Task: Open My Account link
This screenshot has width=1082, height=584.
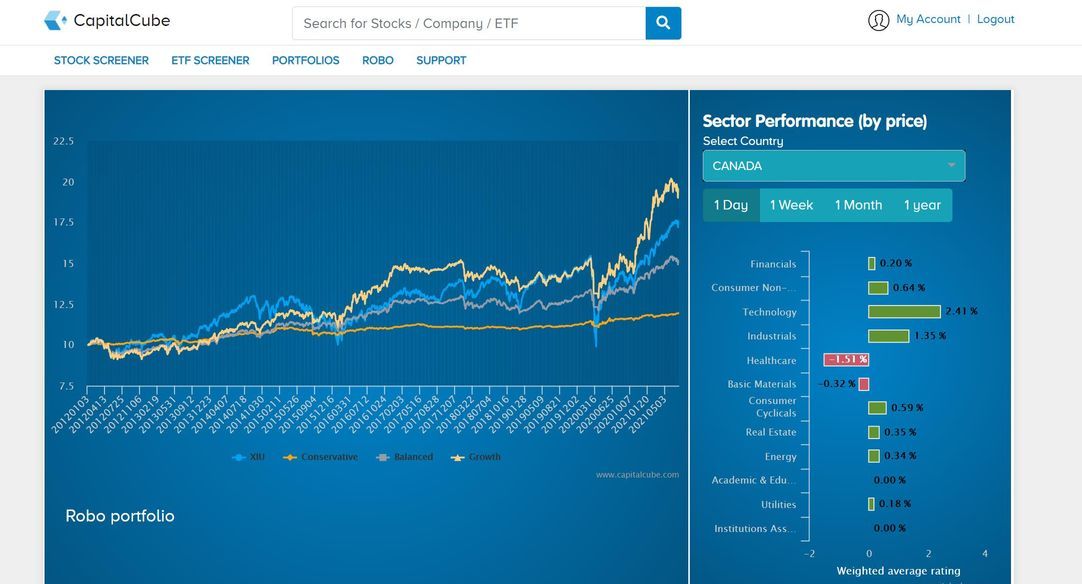Action: 928,19
